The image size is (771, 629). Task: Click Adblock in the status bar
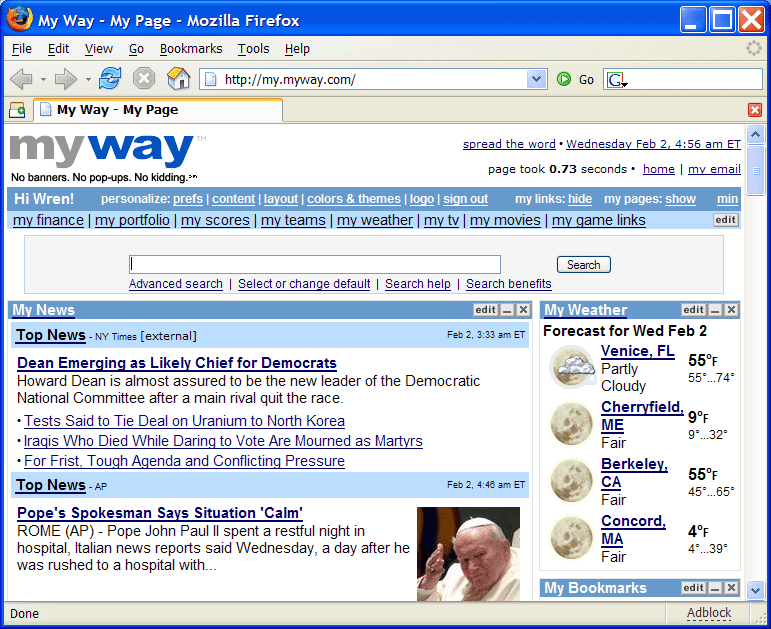(x=709, y=613)
